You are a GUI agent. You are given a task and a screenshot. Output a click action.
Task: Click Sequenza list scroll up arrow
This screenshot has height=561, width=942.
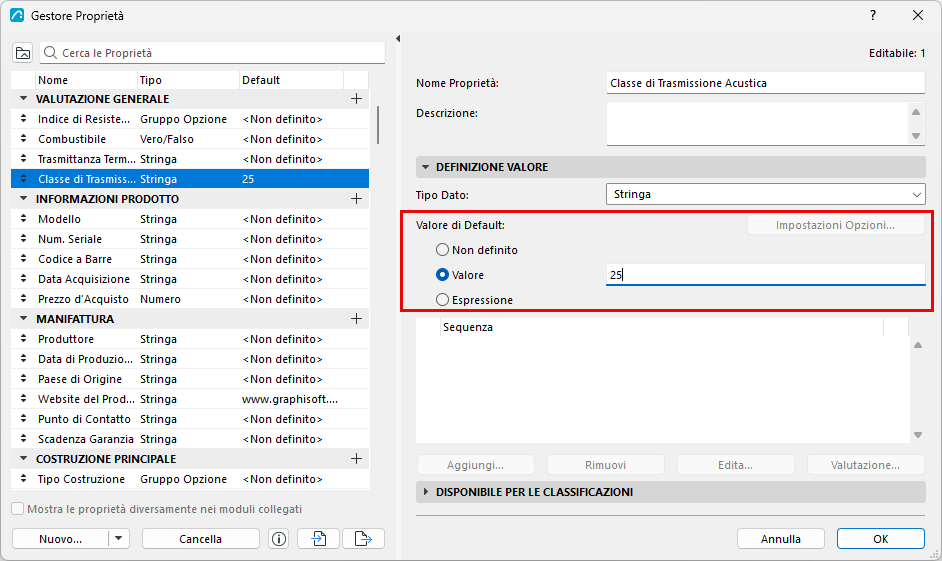point(917,345)
